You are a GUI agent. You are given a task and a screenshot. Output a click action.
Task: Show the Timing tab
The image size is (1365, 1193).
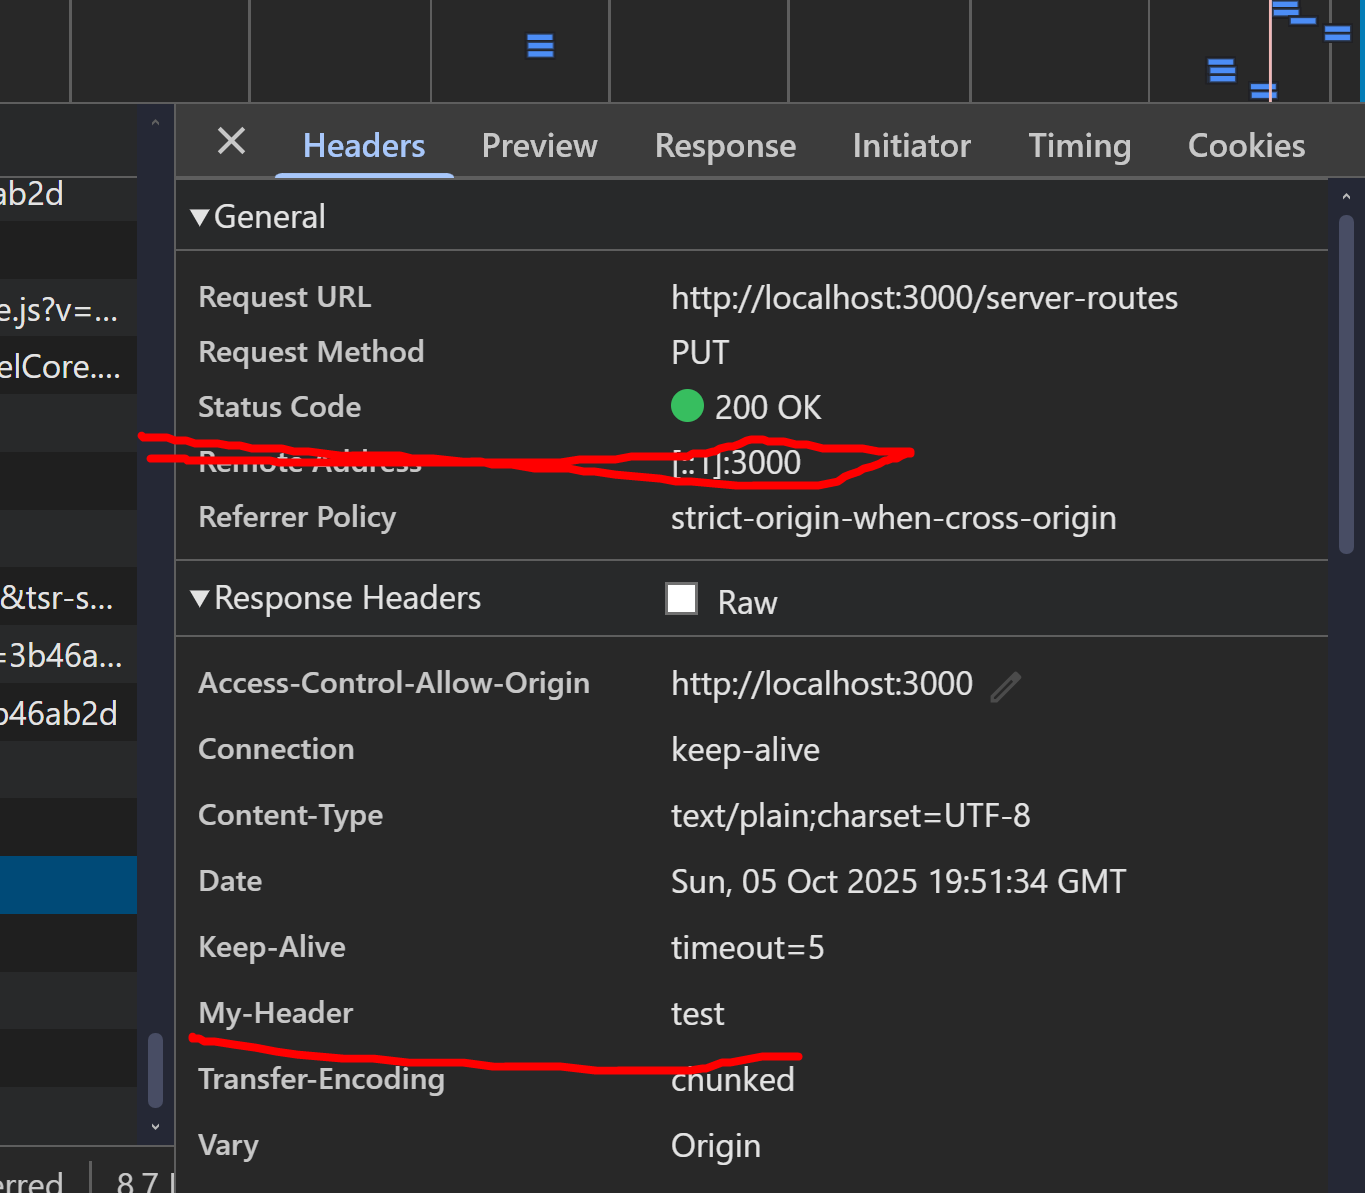[x=1079, y=146]
